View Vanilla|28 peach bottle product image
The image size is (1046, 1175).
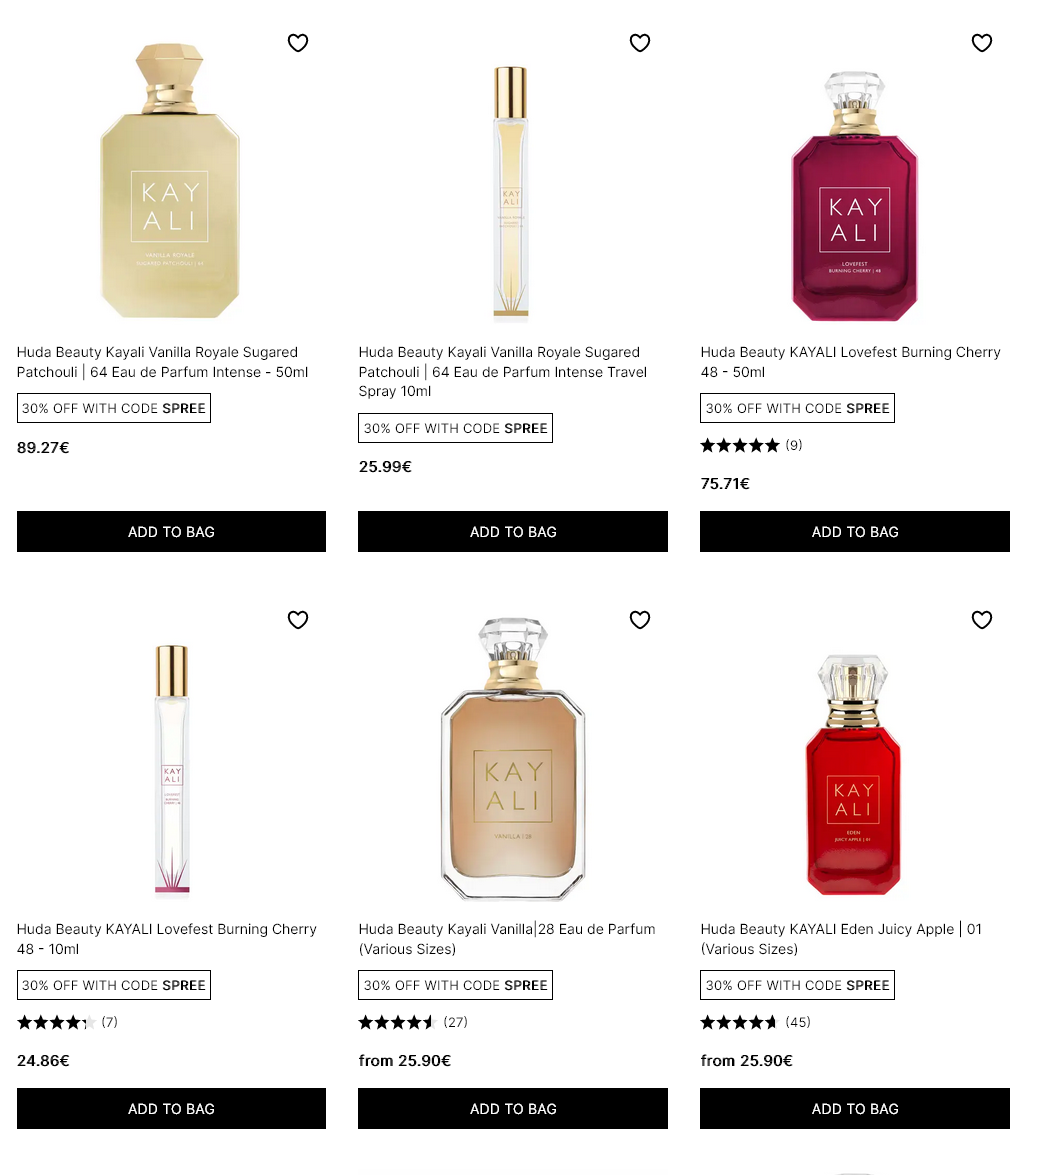click(513, 760)
